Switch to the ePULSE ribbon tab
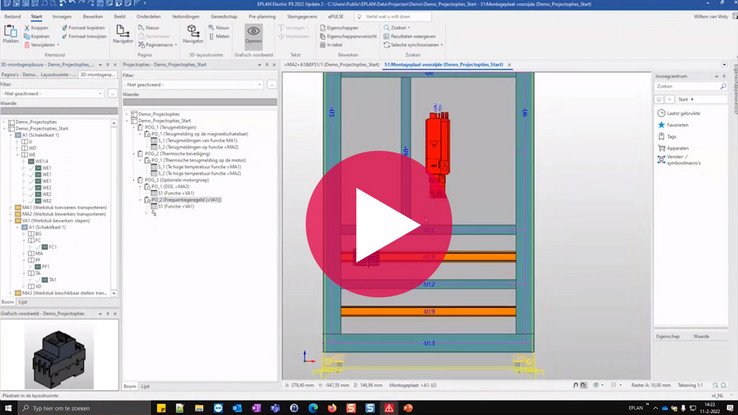The height and width of the screenshot is (415, 738). pyautogui.click(x=336, y=16)
